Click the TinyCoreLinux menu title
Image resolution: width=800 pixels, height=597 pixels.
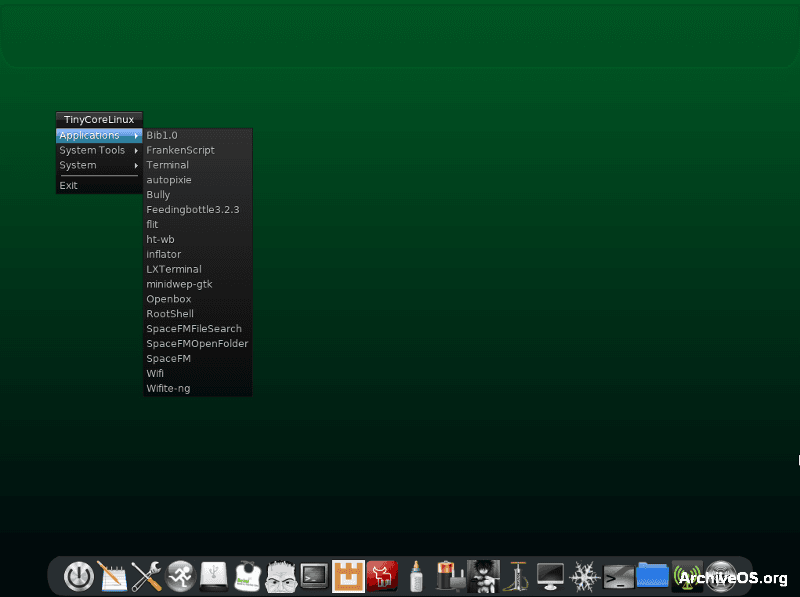(99, 119)
